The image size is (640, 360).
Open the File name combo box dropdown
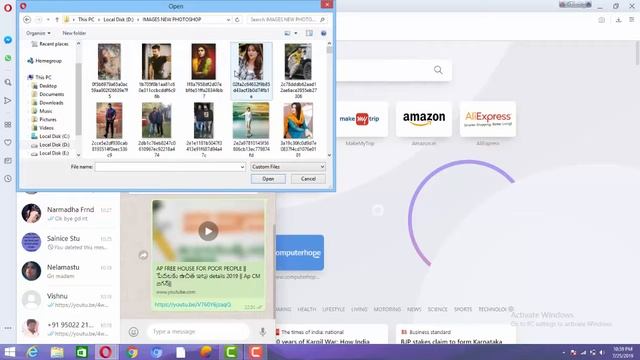pyautogui.click(x=242, y=167)
